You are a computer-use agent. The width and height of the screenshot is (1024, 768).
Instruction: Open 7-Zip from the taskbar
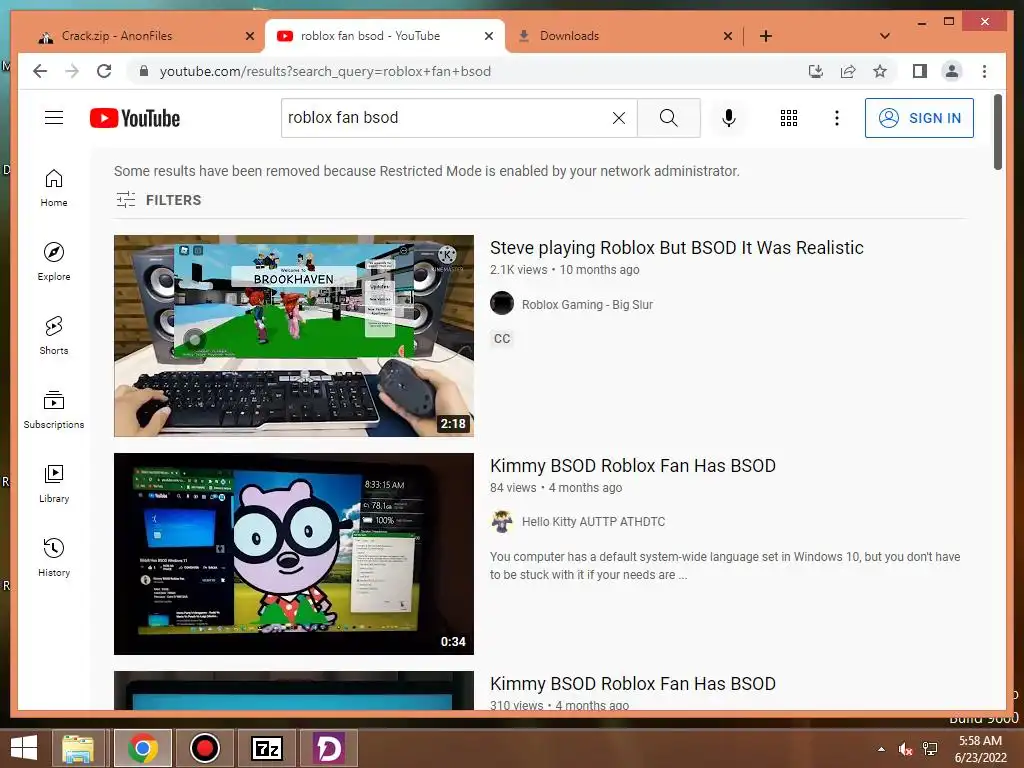[x=266, y=748]
